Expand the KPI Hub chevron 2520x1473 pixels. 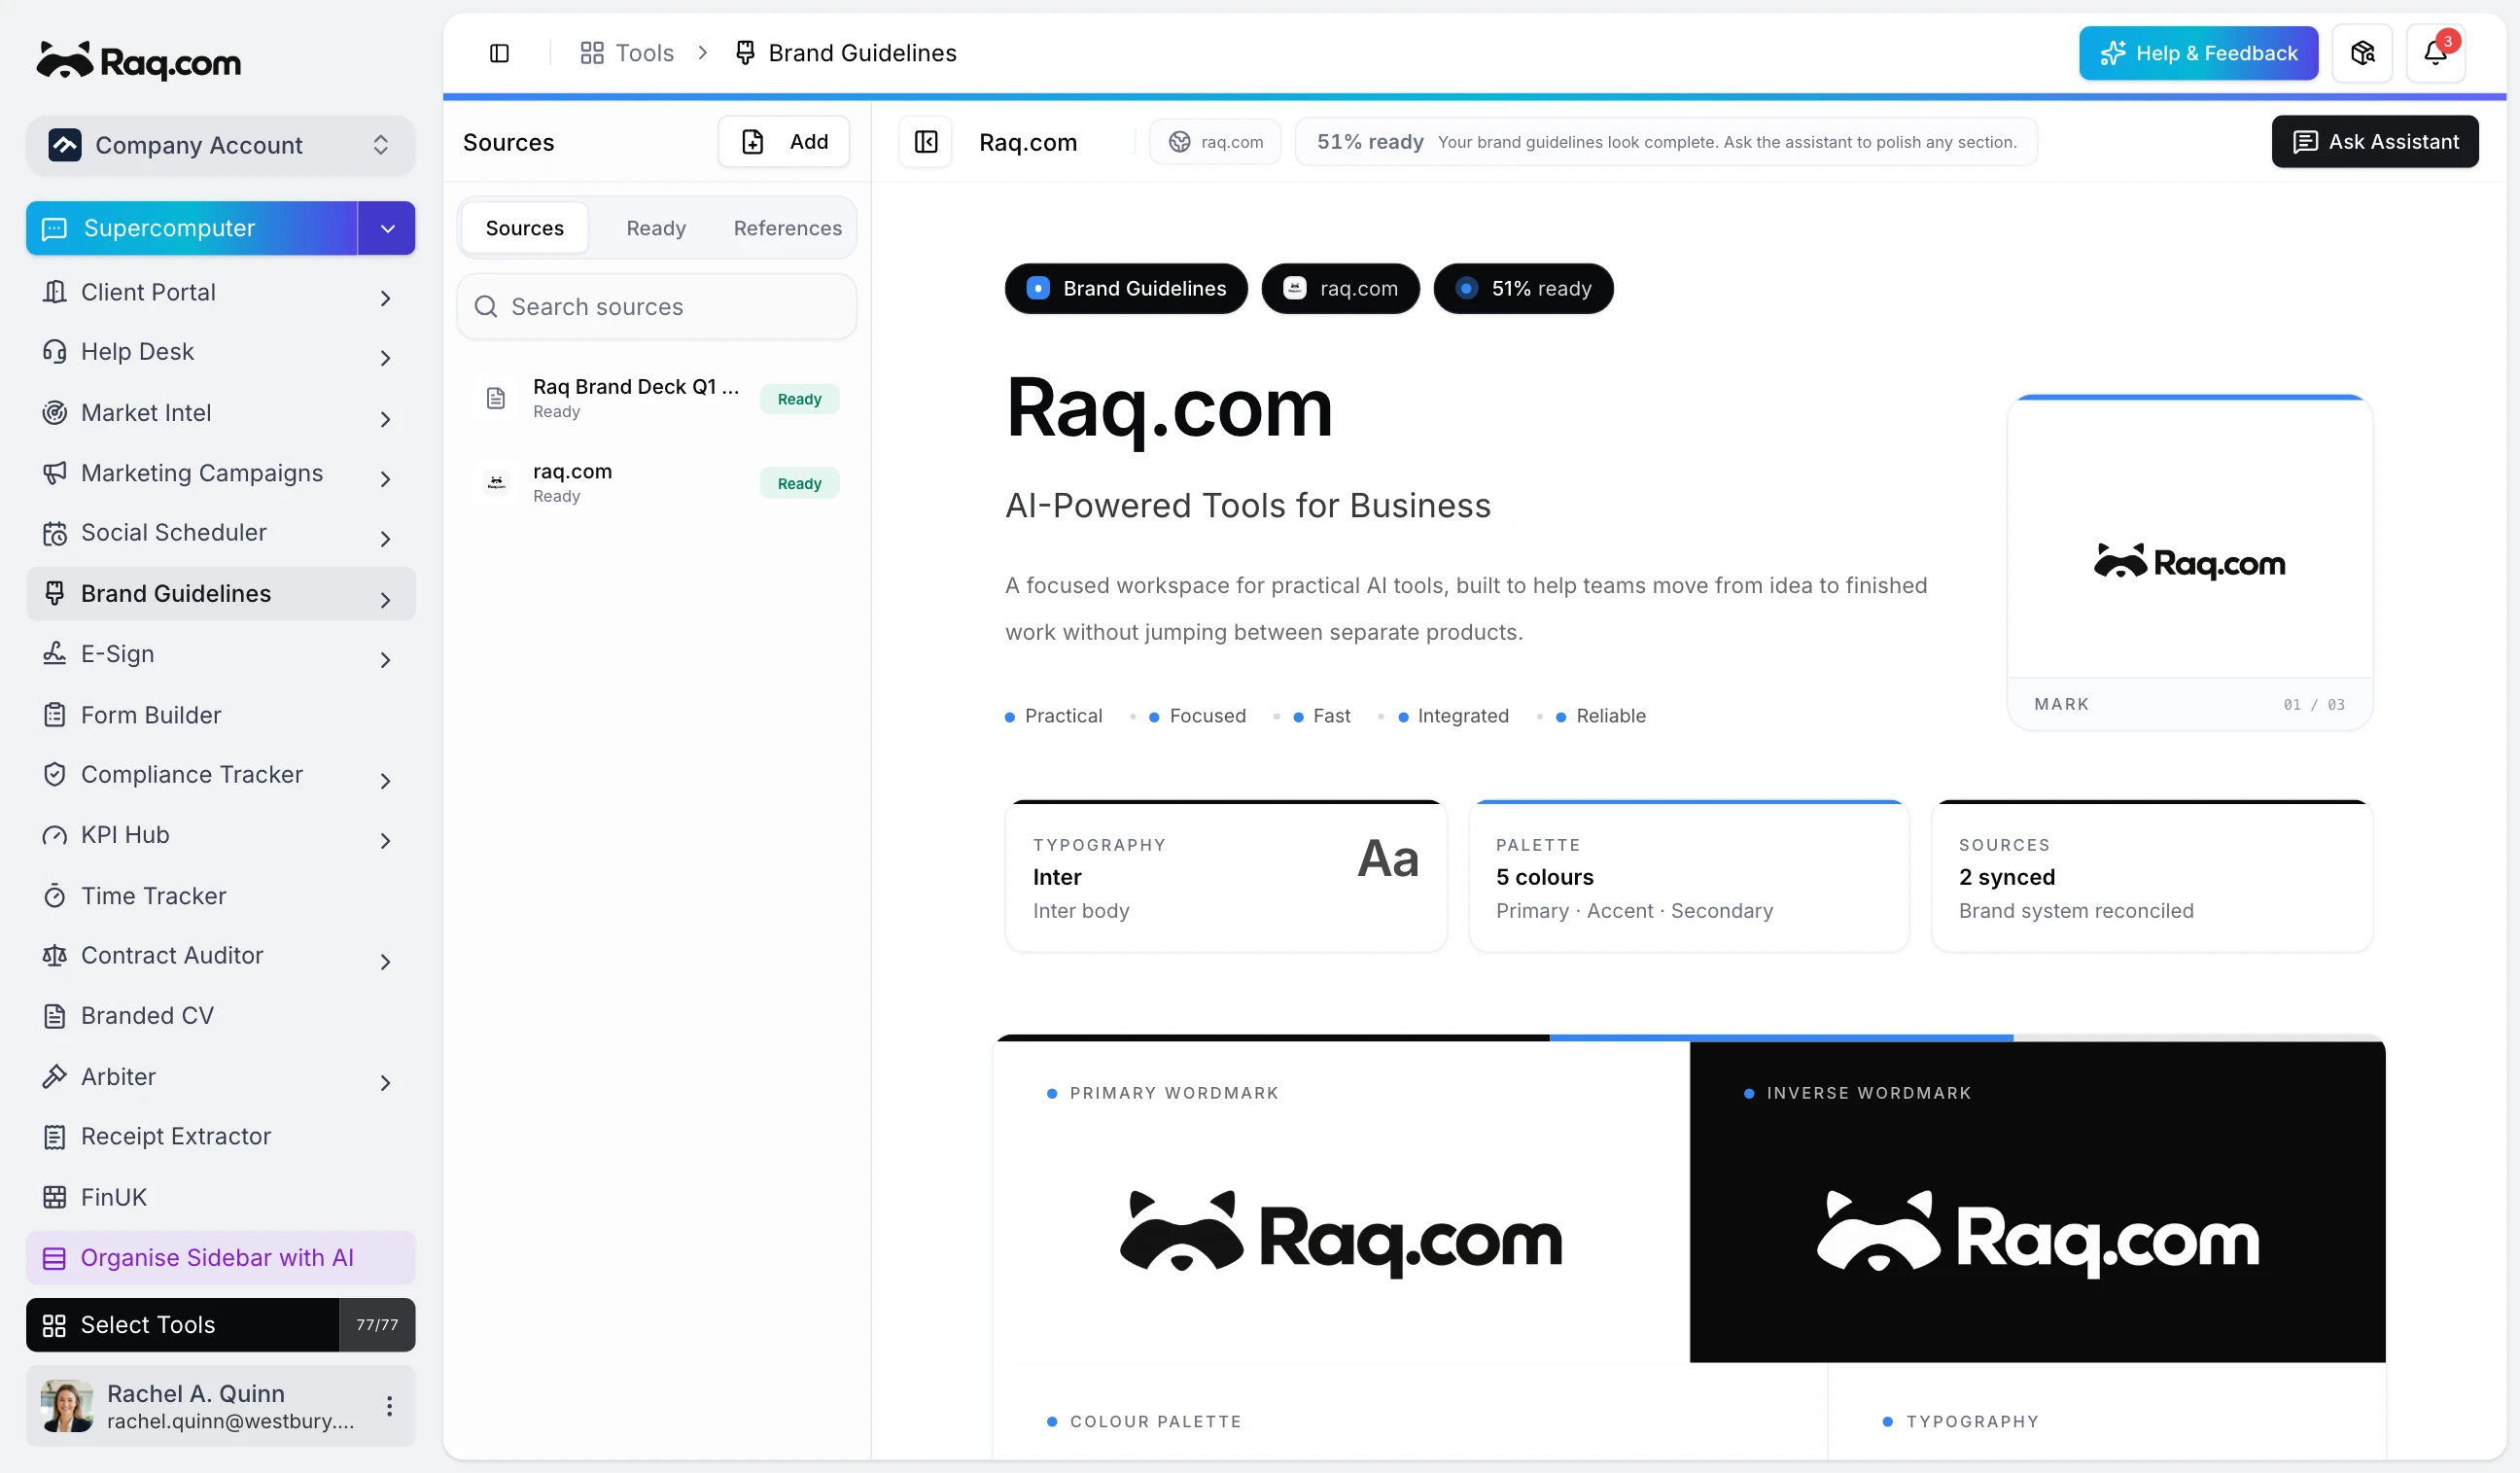pos(385,841)
